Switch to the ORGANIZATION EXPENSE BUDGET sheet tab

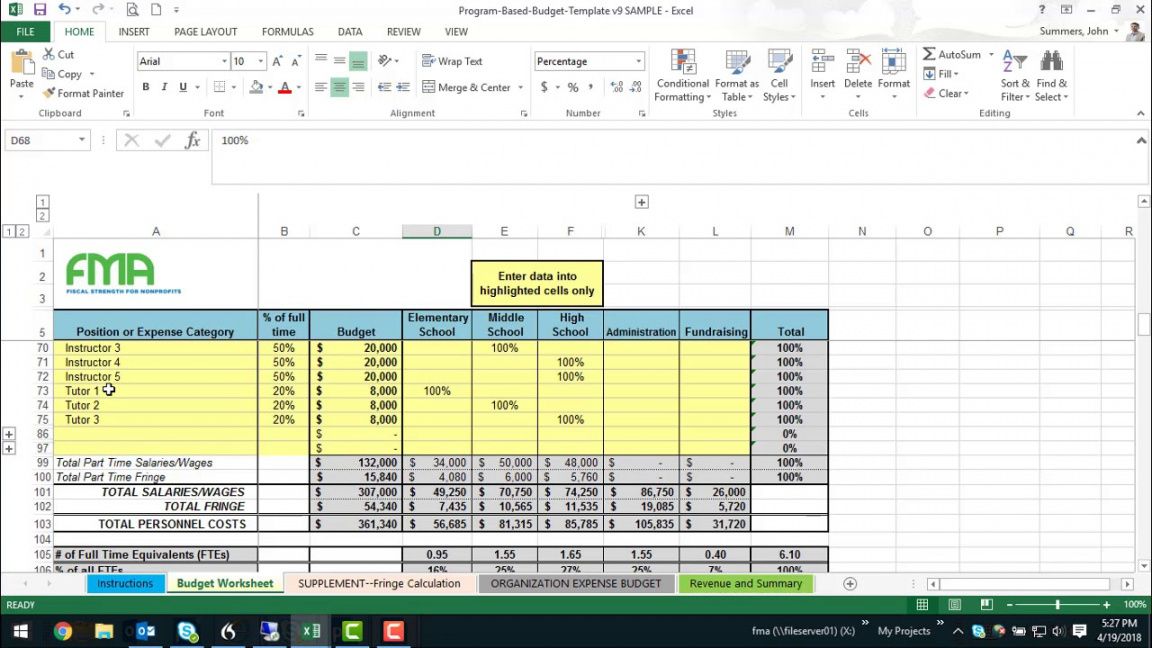pos(575,584)
